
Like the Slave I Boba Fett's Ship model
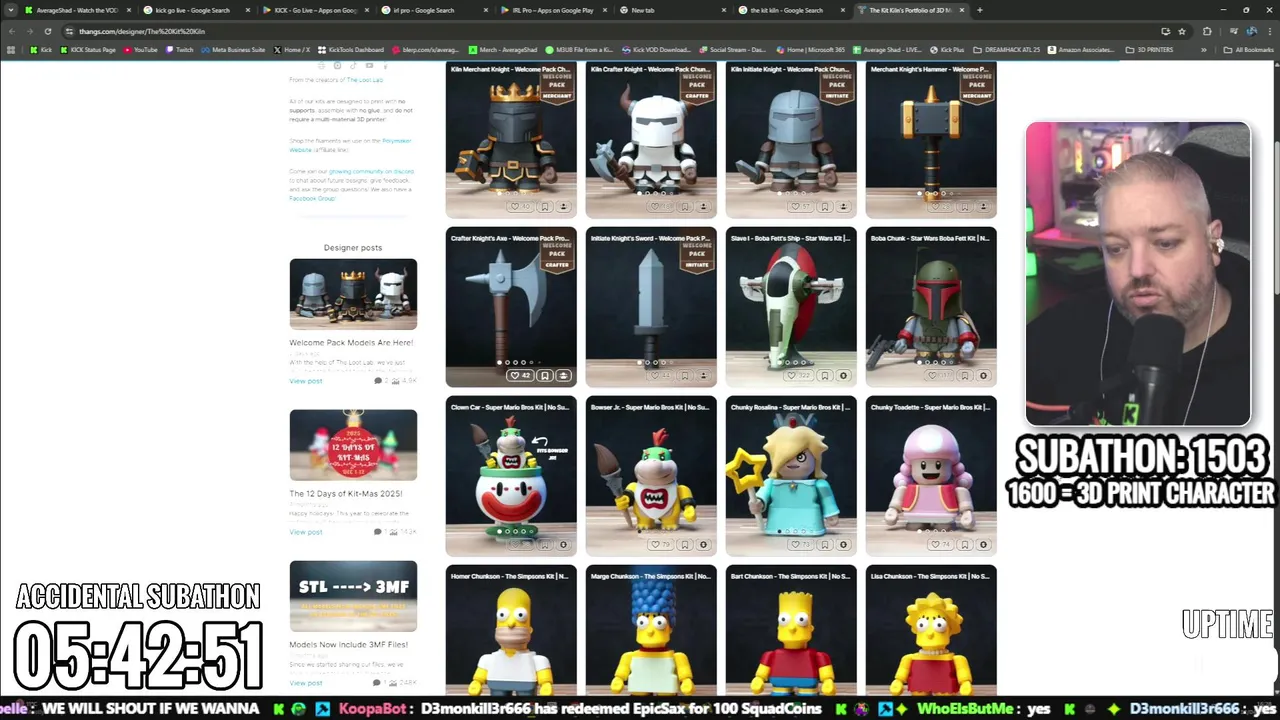[x=800, y=376]
